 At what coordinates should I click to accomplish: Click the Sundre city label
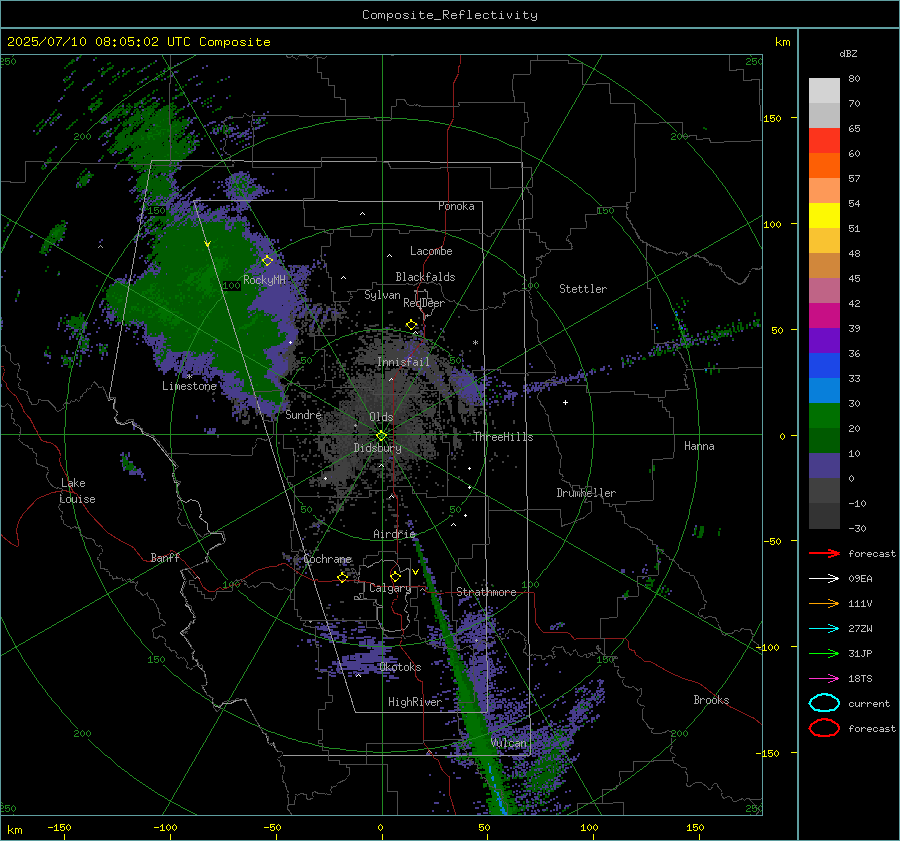303,414
